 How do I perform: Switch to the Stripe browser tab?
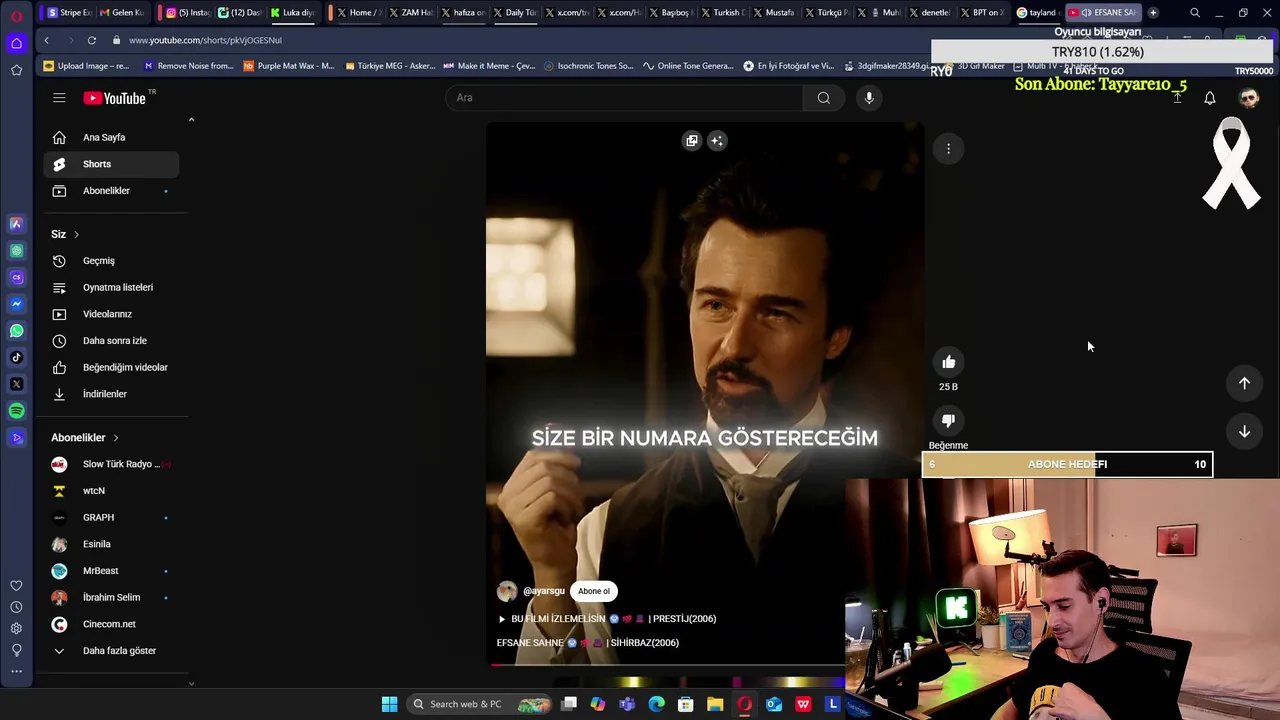[69, 13]
